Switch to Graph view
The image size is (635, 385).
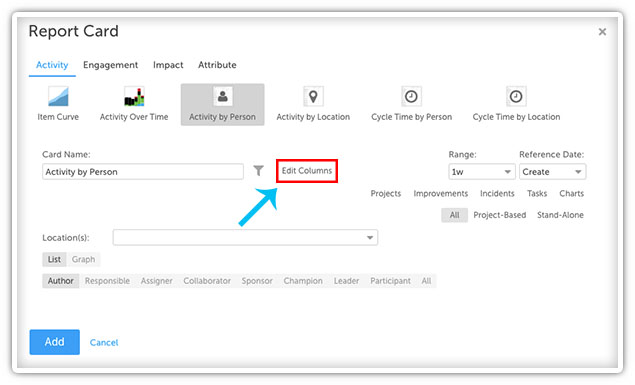coord(83,260)
